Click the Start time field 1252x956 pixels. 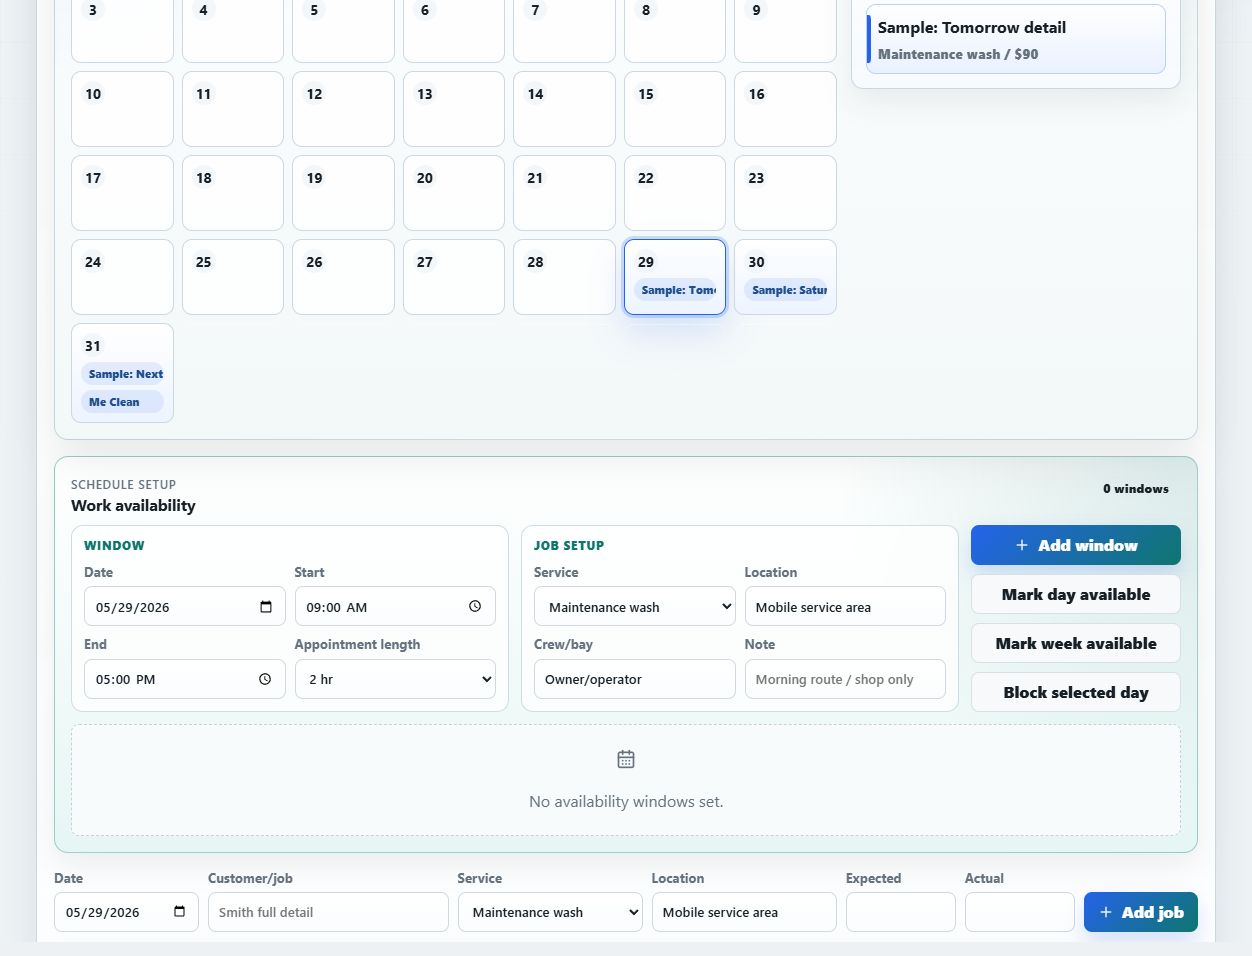tap(395, 607)
